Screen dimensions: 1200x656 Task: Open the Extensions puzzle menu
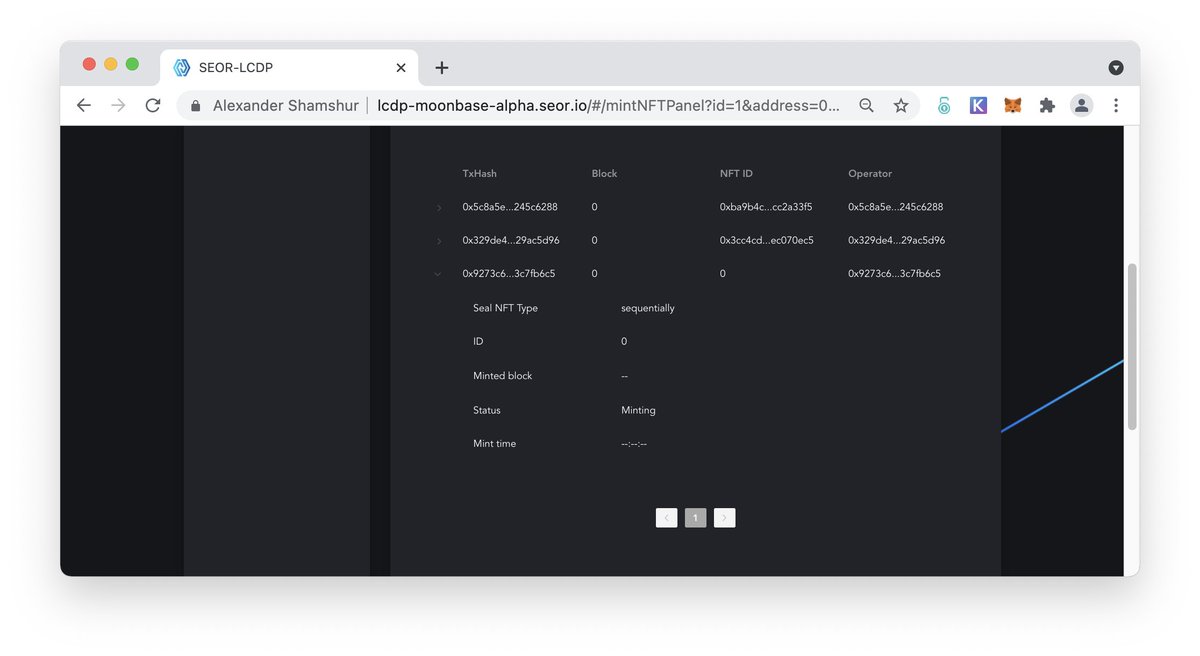1047,105
